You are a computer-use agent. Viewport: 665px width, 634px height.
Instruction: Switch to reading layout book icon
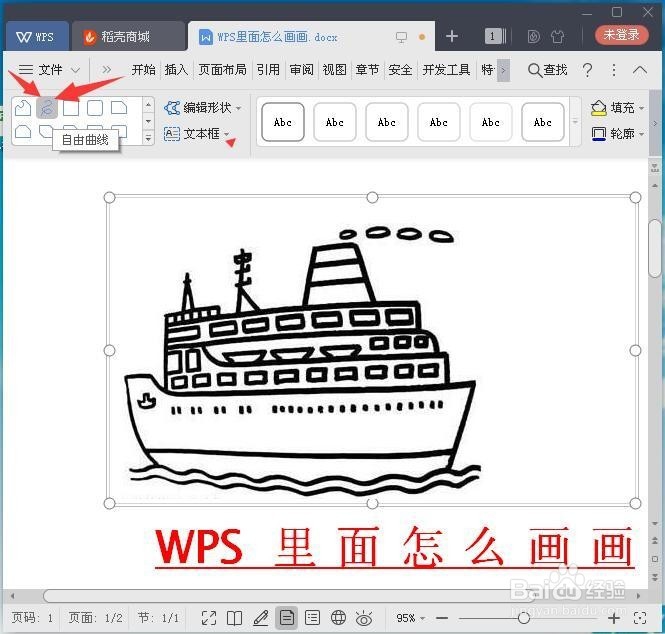click(235, 618)
